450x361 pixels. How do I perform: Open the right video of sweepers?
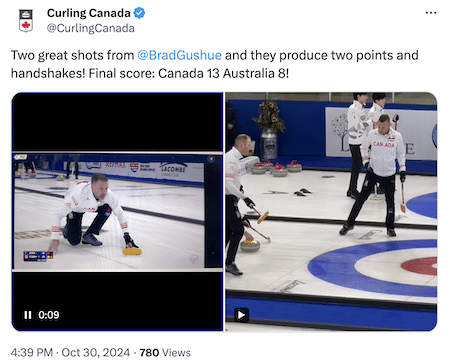(x=331, y=212)
